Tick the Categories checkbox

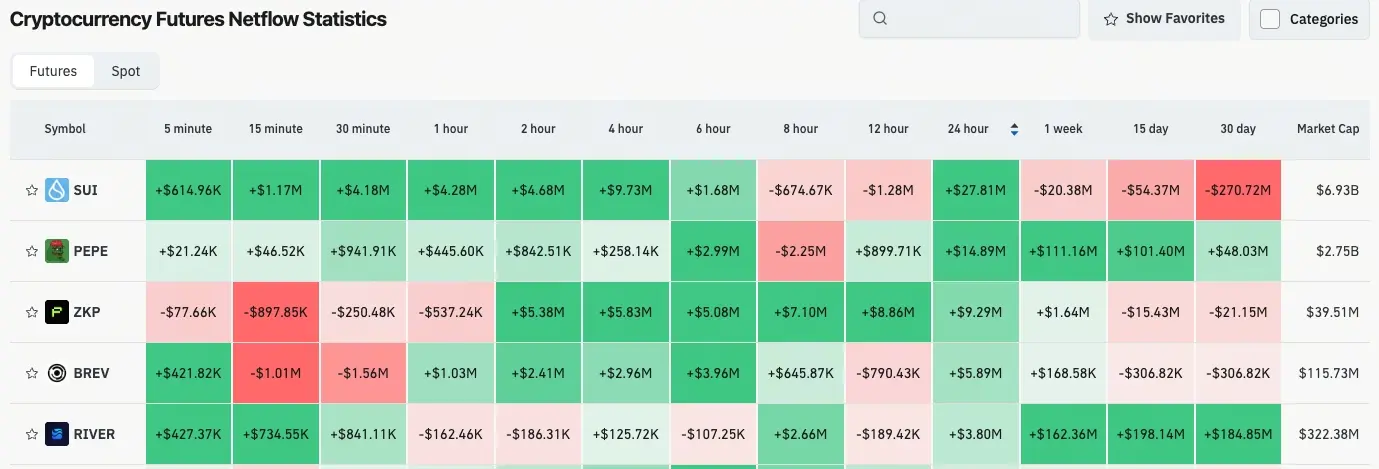(x=1270, y=19)
